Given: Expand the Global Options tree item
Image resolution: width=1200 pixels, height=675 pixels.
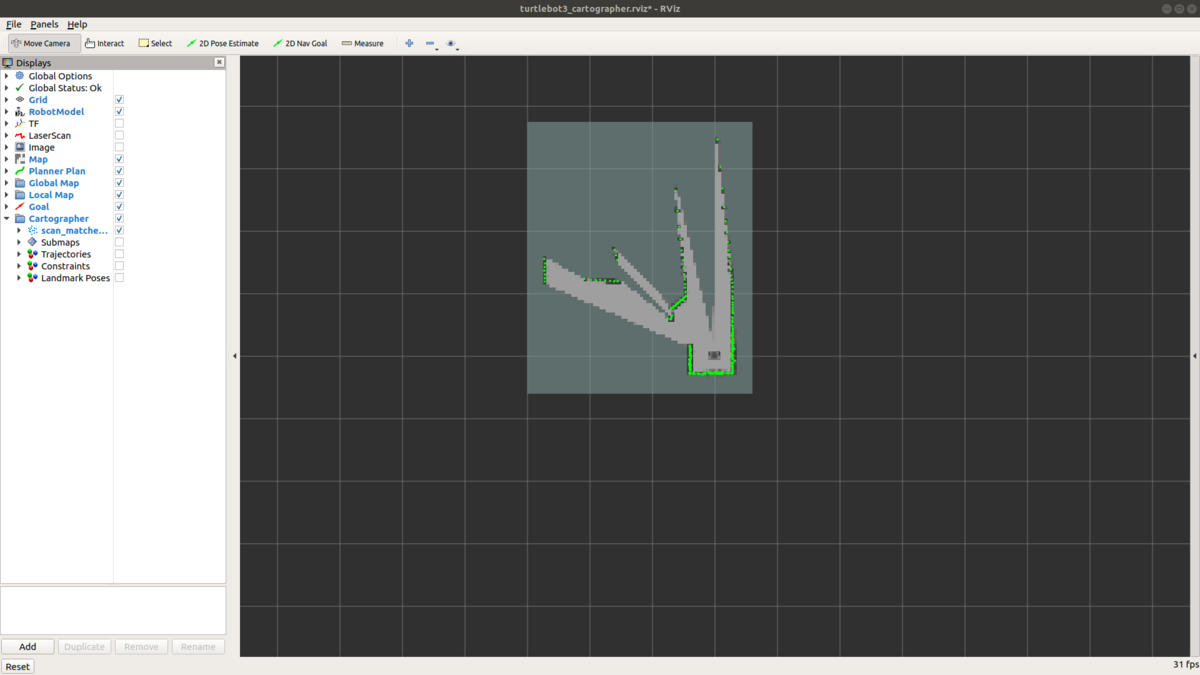Looking at the screenshot, I should 7,75.
